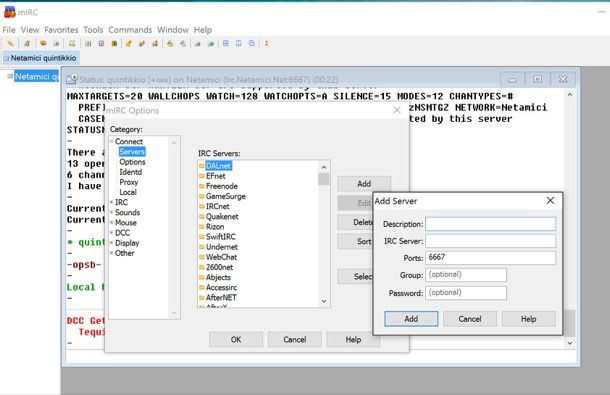Click the DCC Send file toolbar icon

coord(128,44)
